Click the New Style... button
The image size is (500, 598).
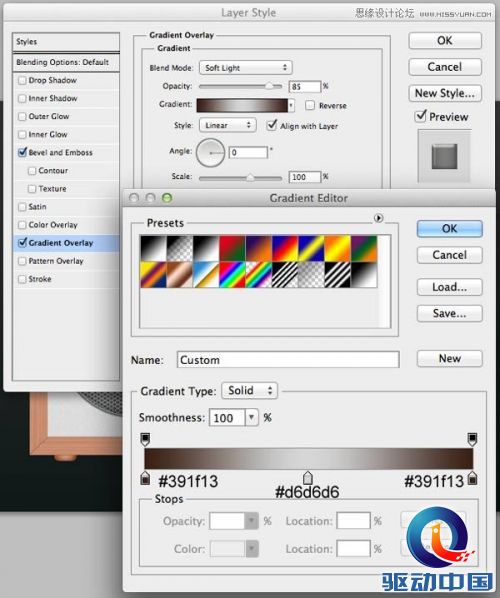point(445,93)
